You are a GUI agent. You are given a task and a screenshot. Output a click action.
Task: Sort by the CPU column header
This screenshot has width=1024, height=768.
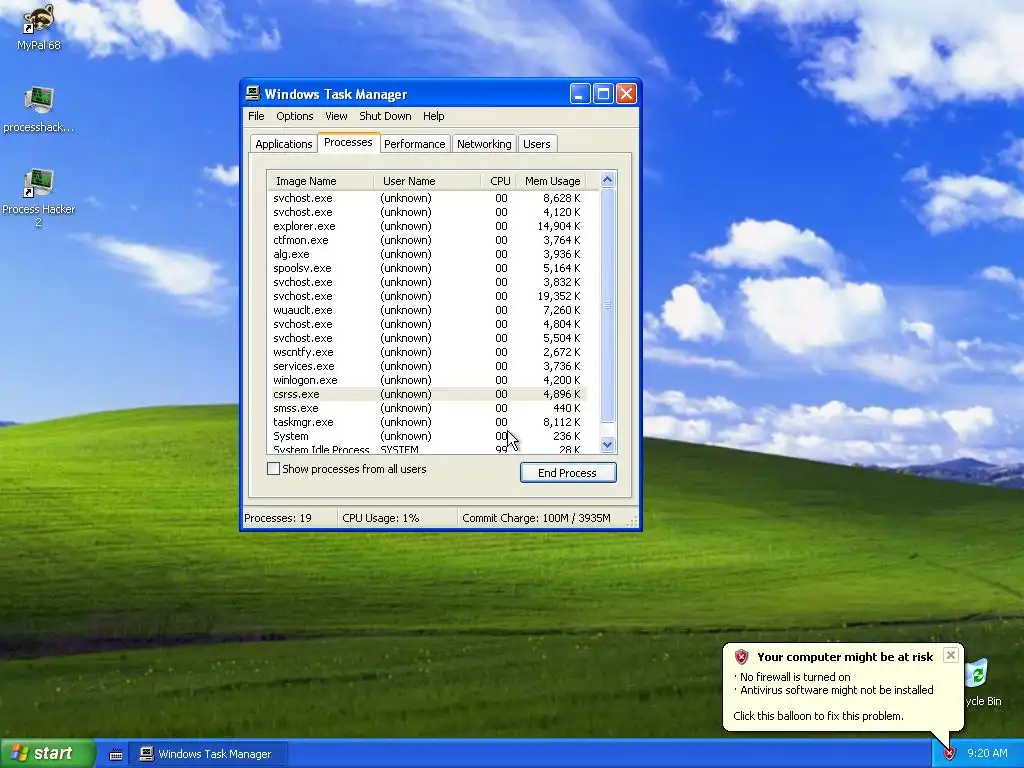499,181
